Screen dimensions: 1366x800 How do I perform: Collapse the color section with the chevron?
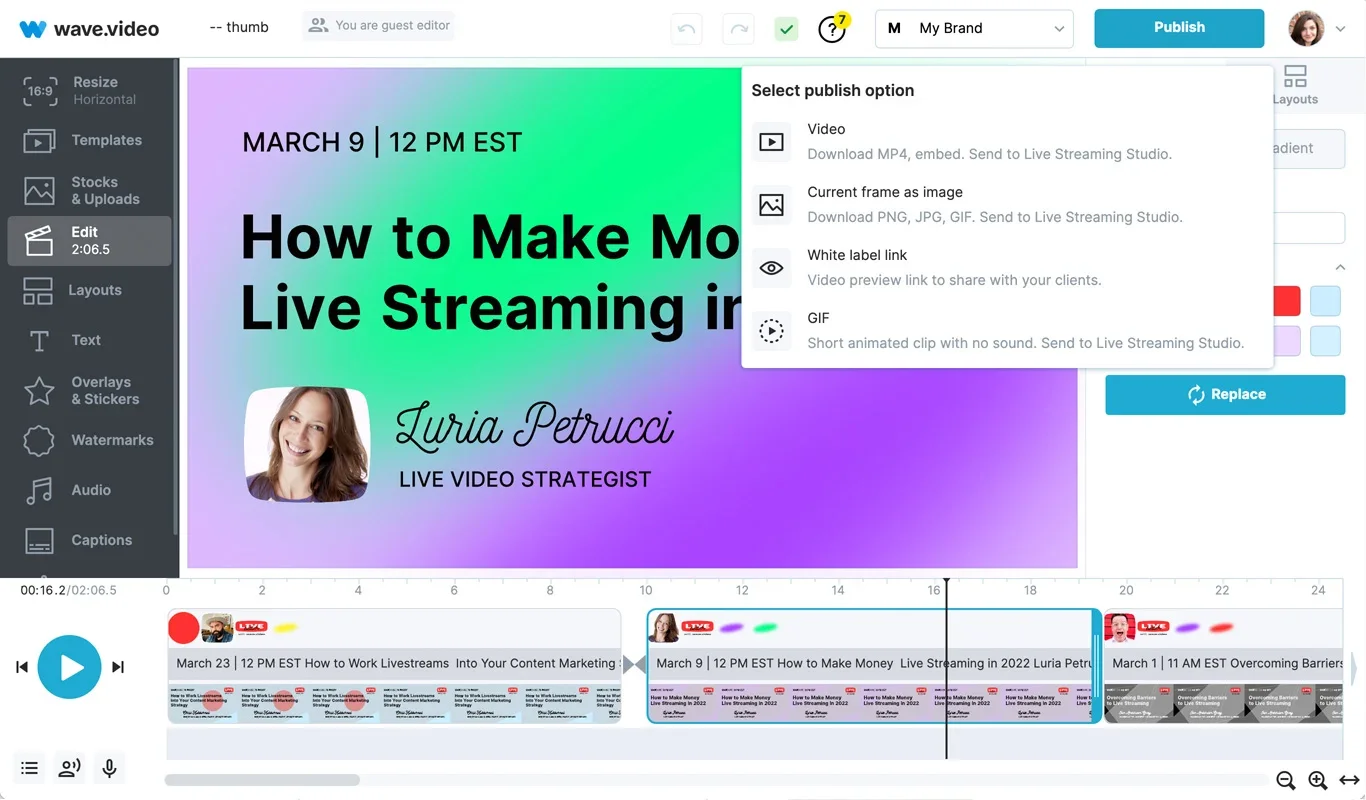click(1340, 267)
